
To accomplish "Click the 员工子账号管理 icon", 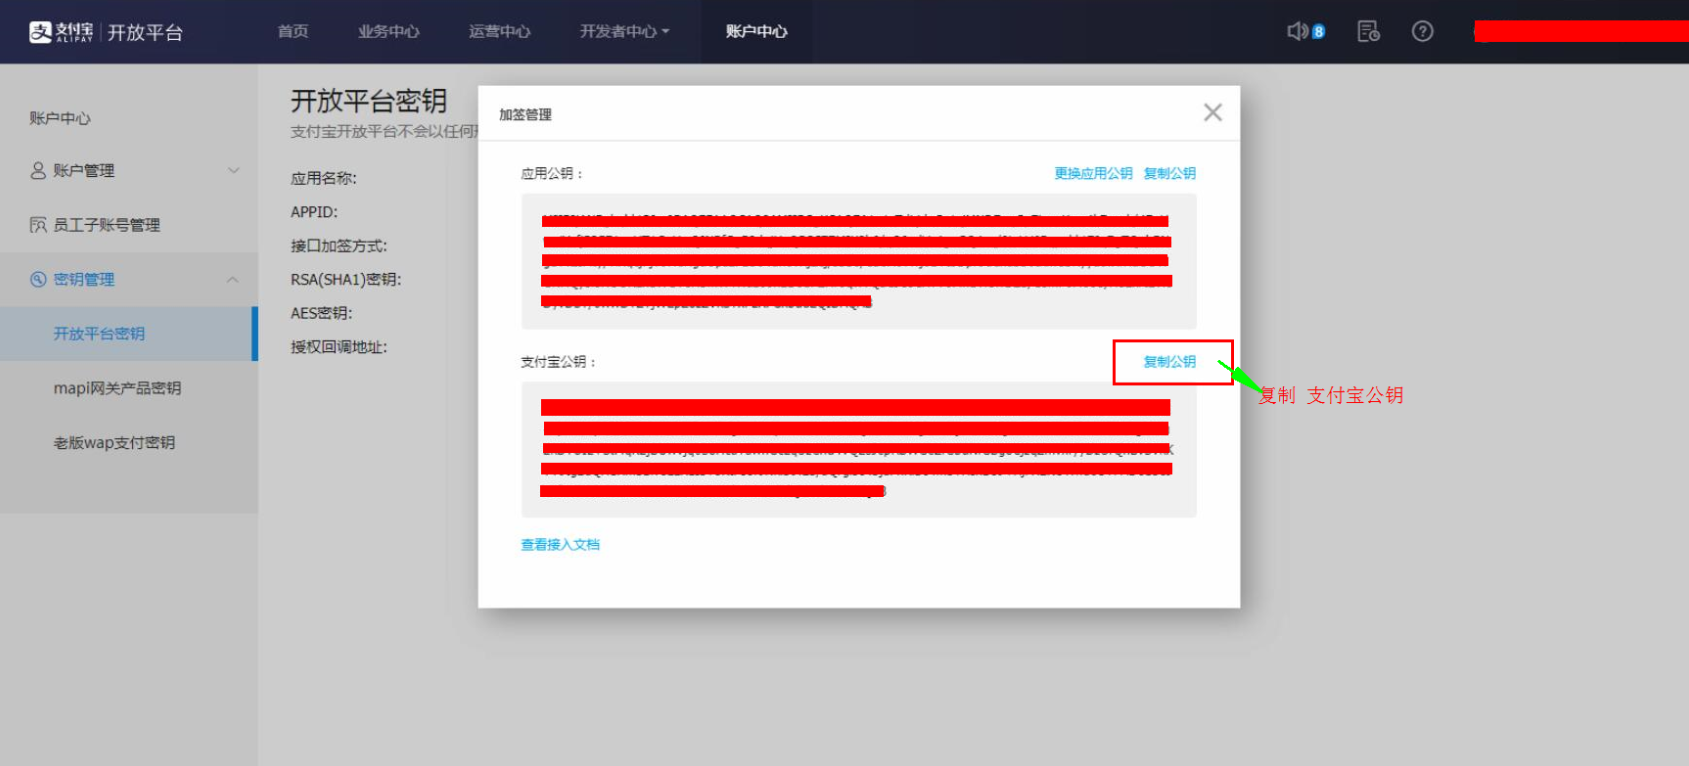I will pyautogui.click(x=38, y=225).
